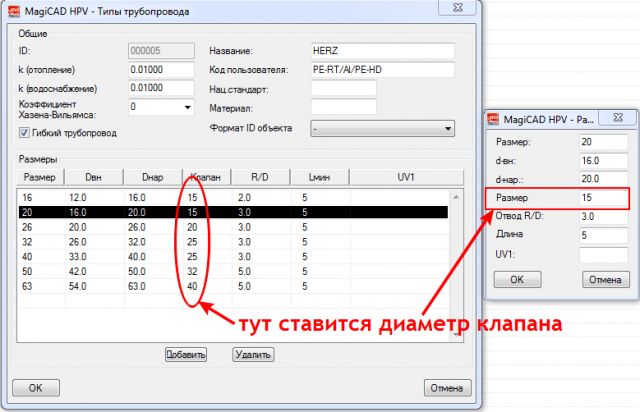The height and width of the screenshot is (412, 640).
Task: Click the Размер column header
Action: [x=40, y=177]
